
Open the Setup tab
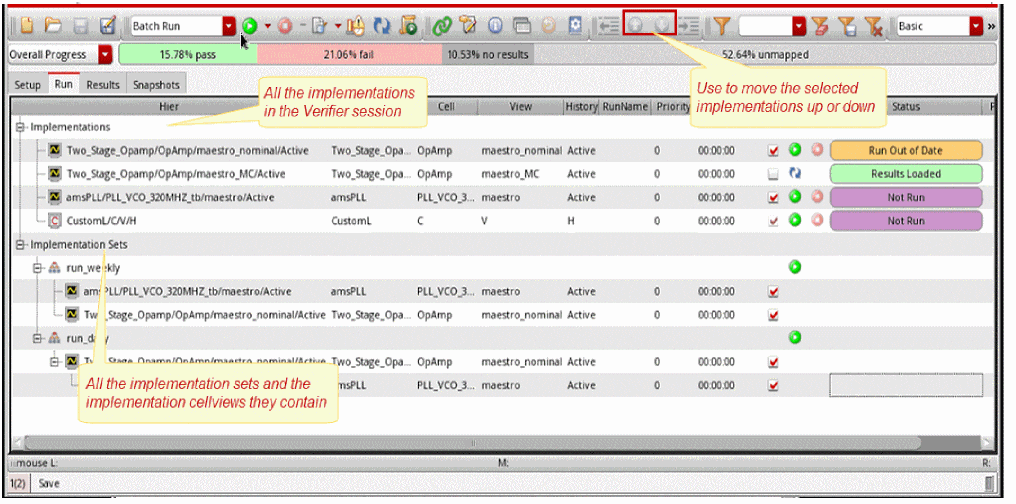click(28, 85)
